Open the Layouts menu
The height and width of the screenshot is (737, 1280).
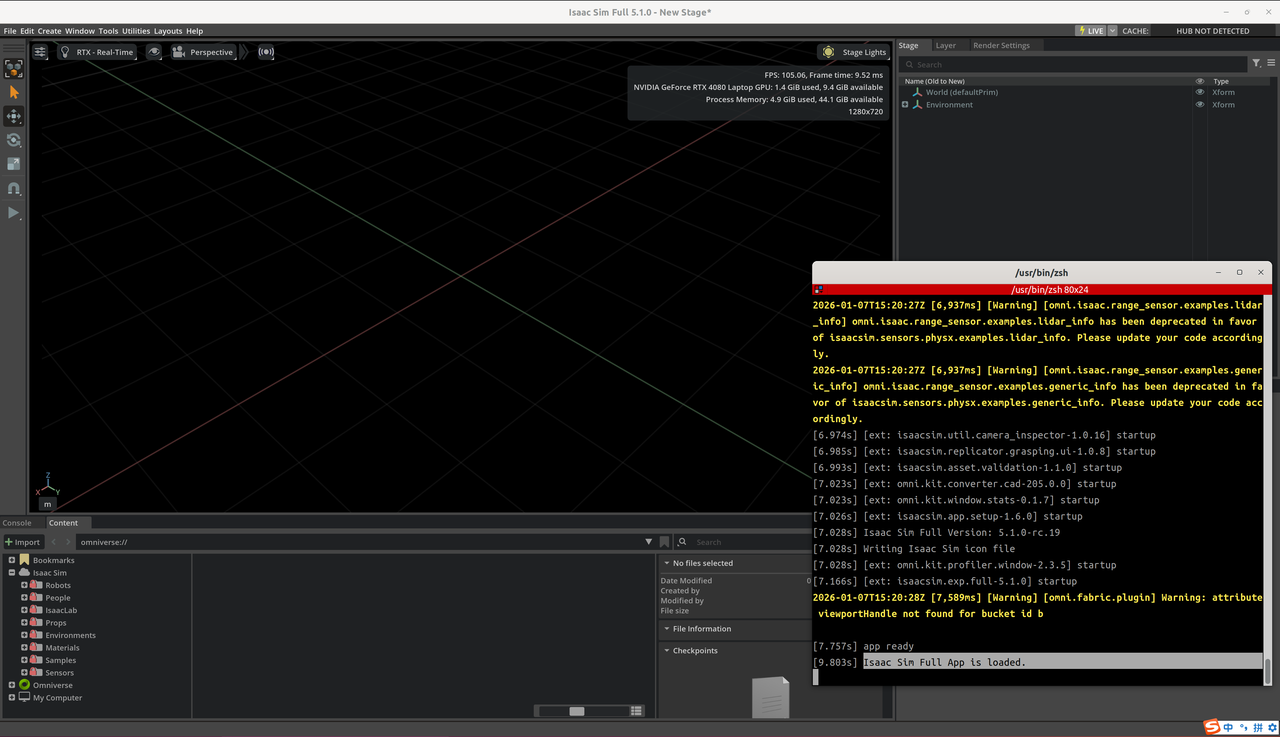point(168,31)
